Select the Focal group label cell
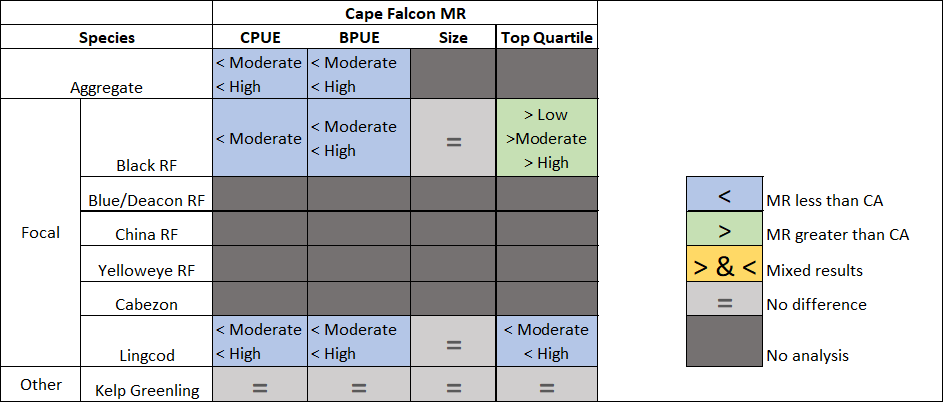 (x=40, y=233)
